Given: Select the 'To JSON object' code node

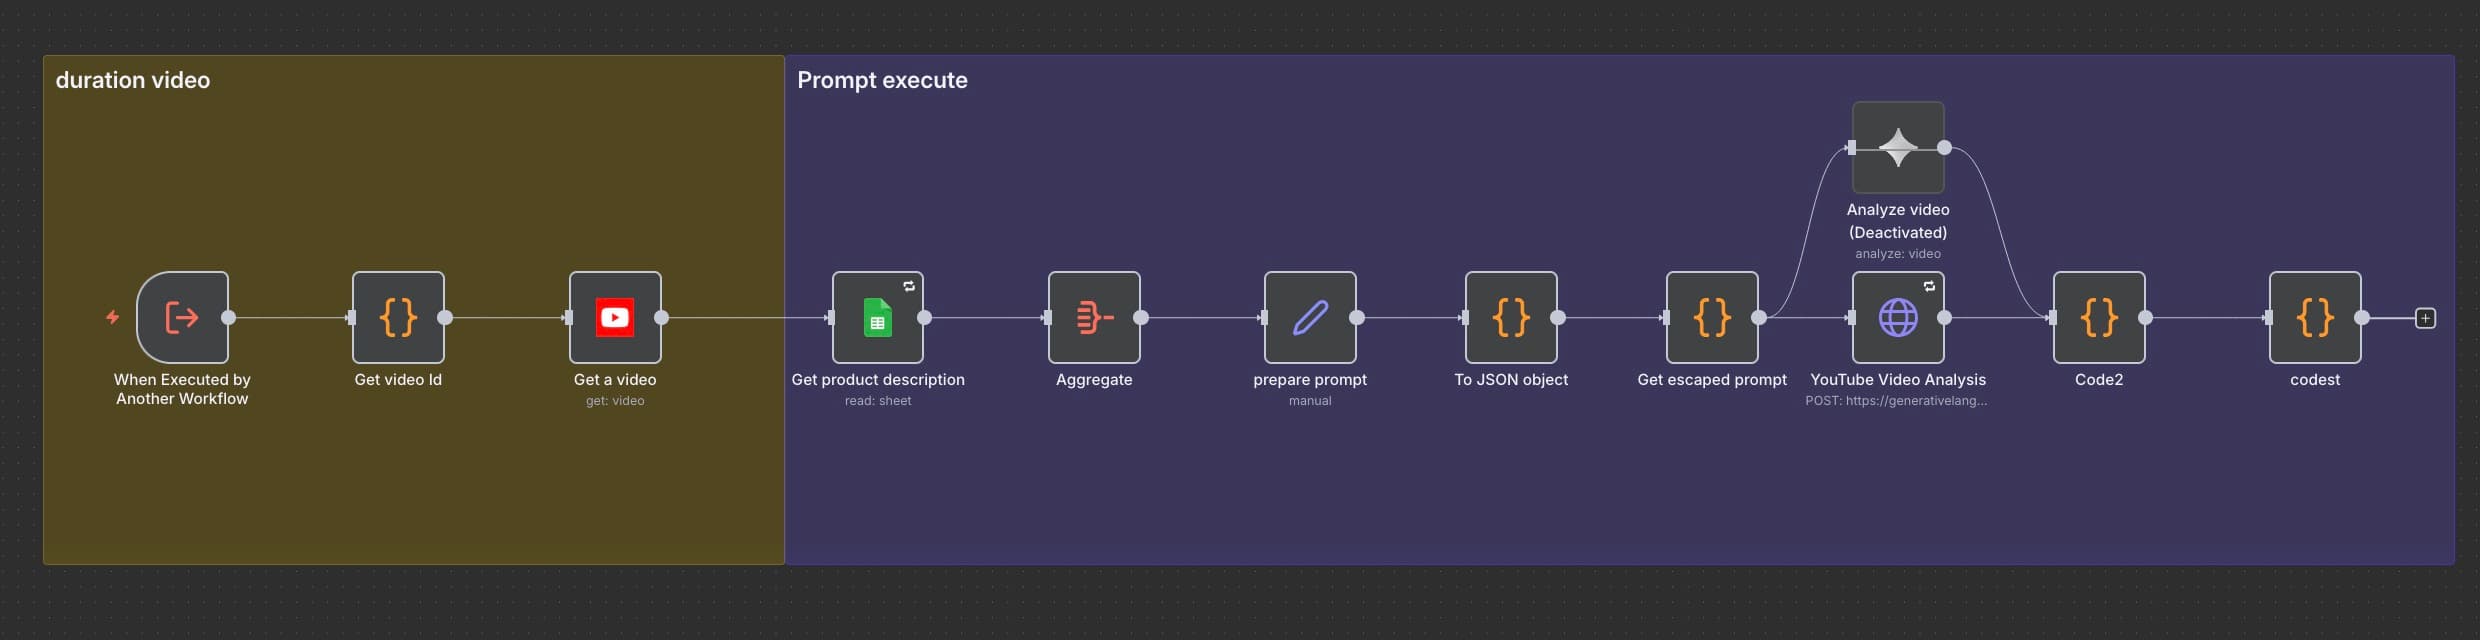Looking at the screenshot, I should tap(1511, 318).
